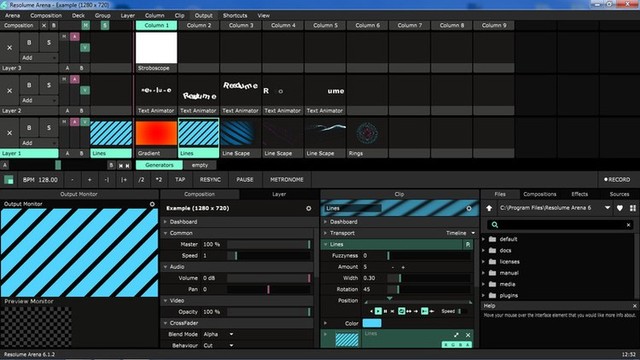Click the favorites heart icon
This screenshot has width=640, height=360.
(x=620, y=208)
